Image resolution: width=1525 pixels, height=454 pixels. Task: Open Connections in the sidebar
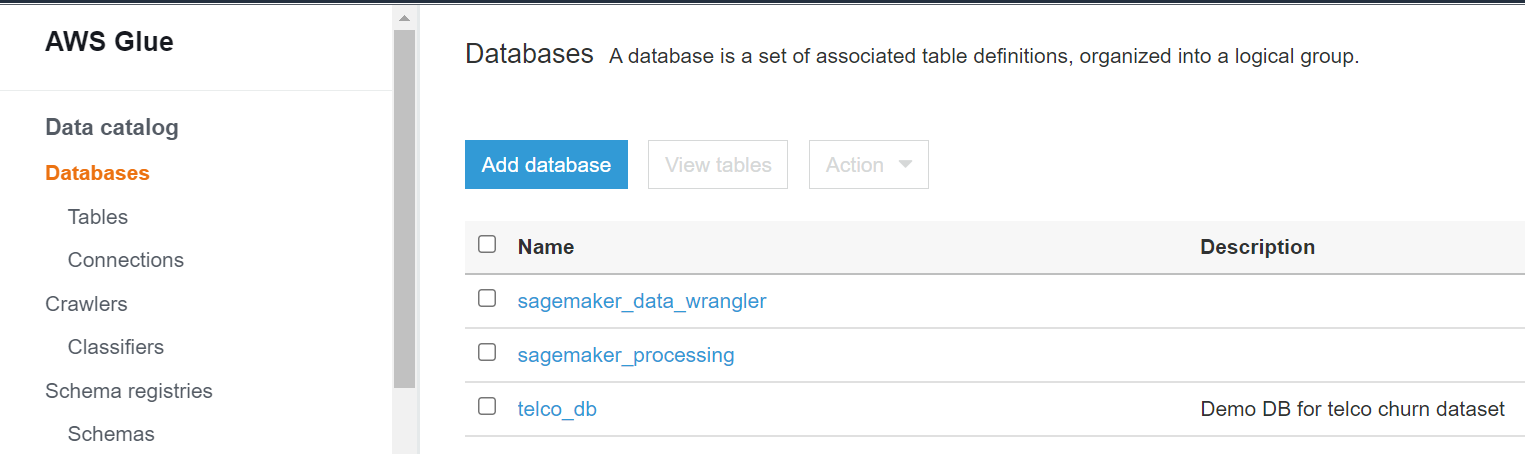pyautogui.click(x=126, y=260)
